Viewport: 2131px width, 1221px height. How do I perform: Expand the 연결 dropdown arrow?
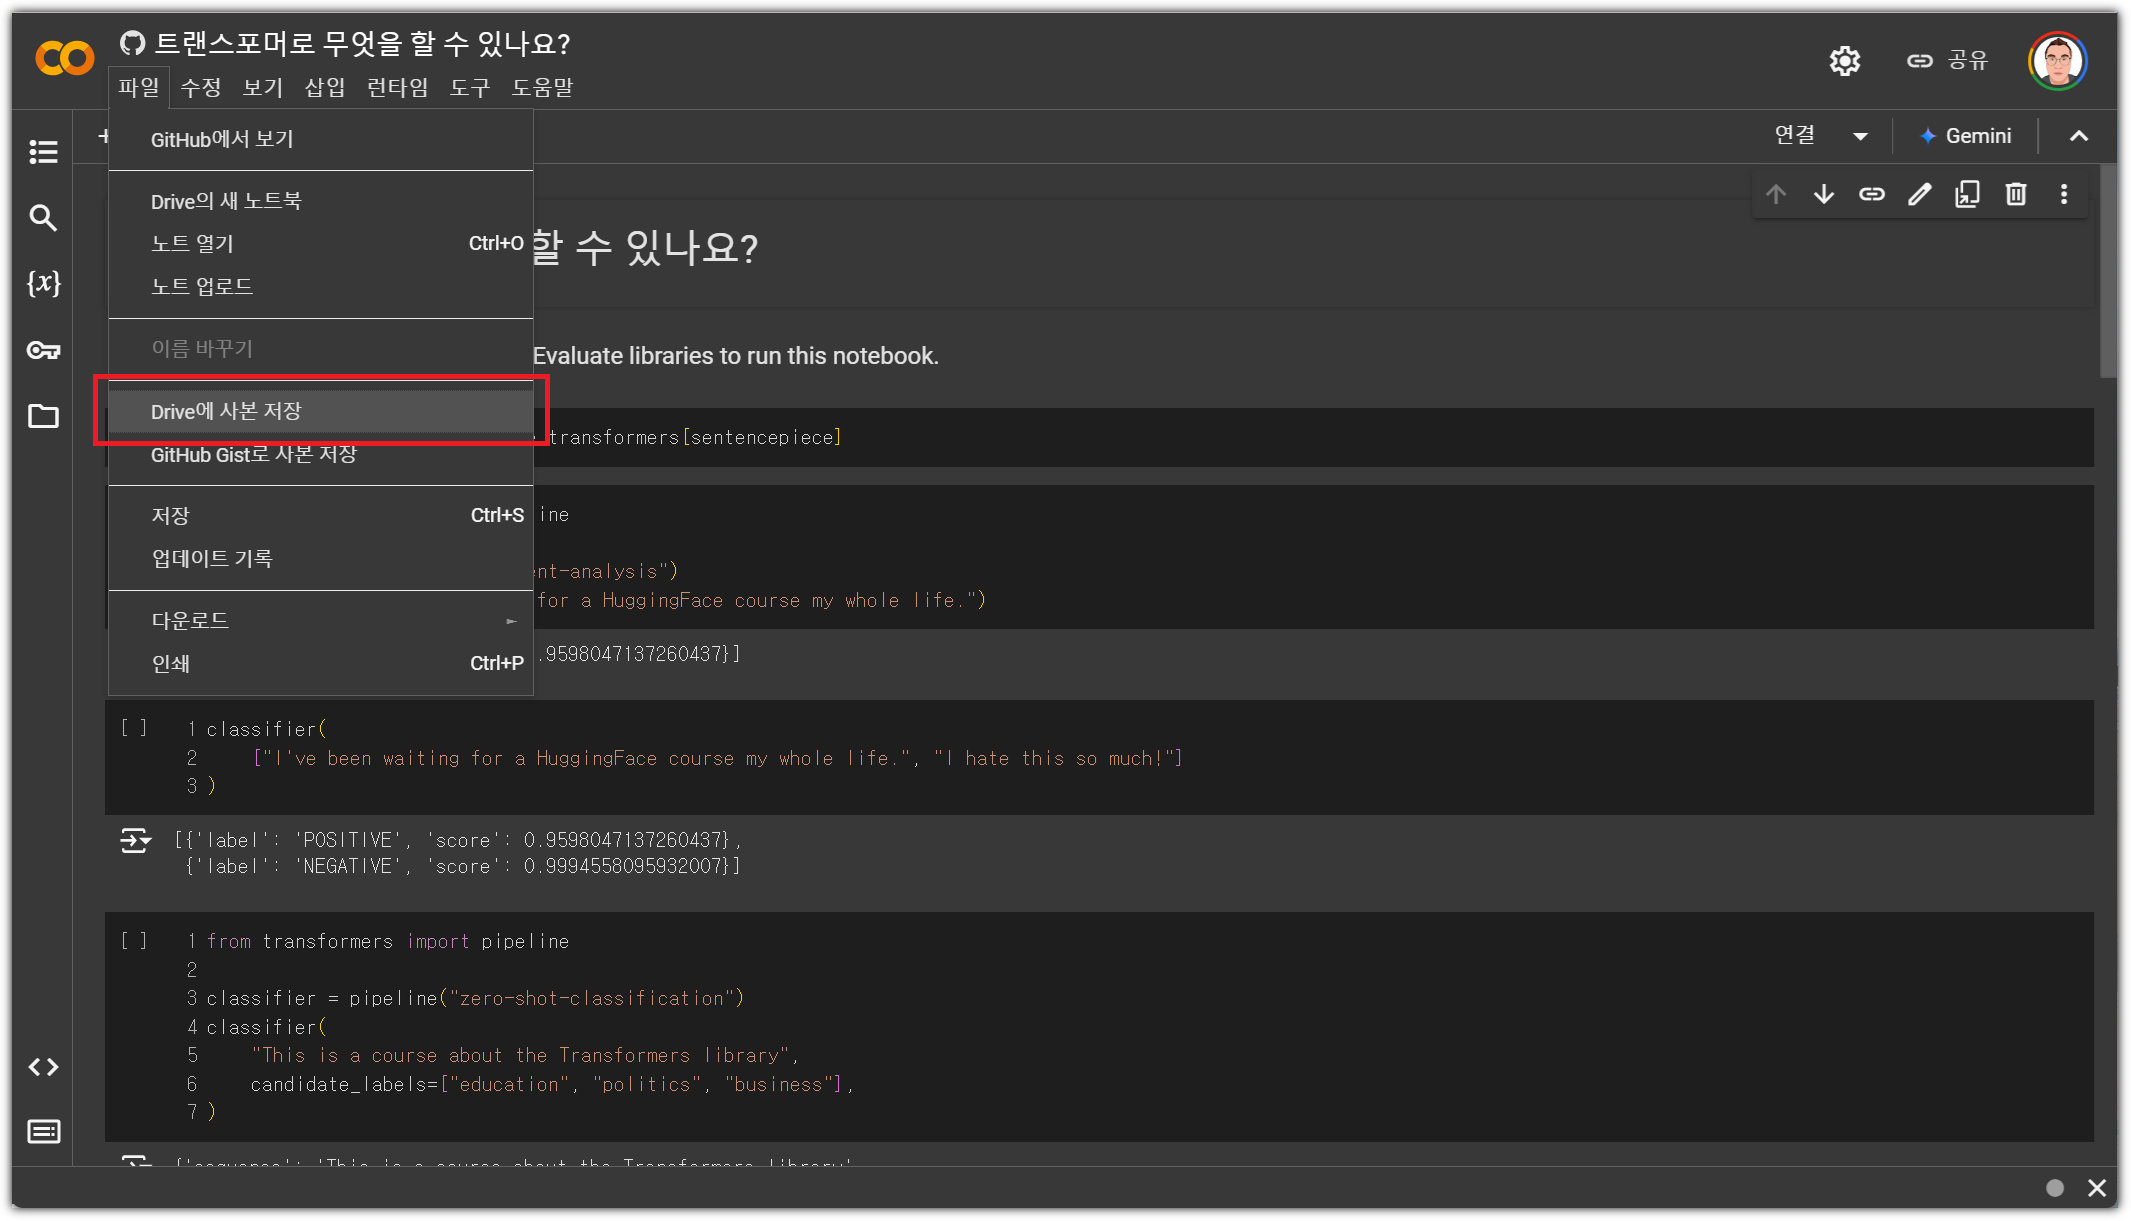point(1860,137)
